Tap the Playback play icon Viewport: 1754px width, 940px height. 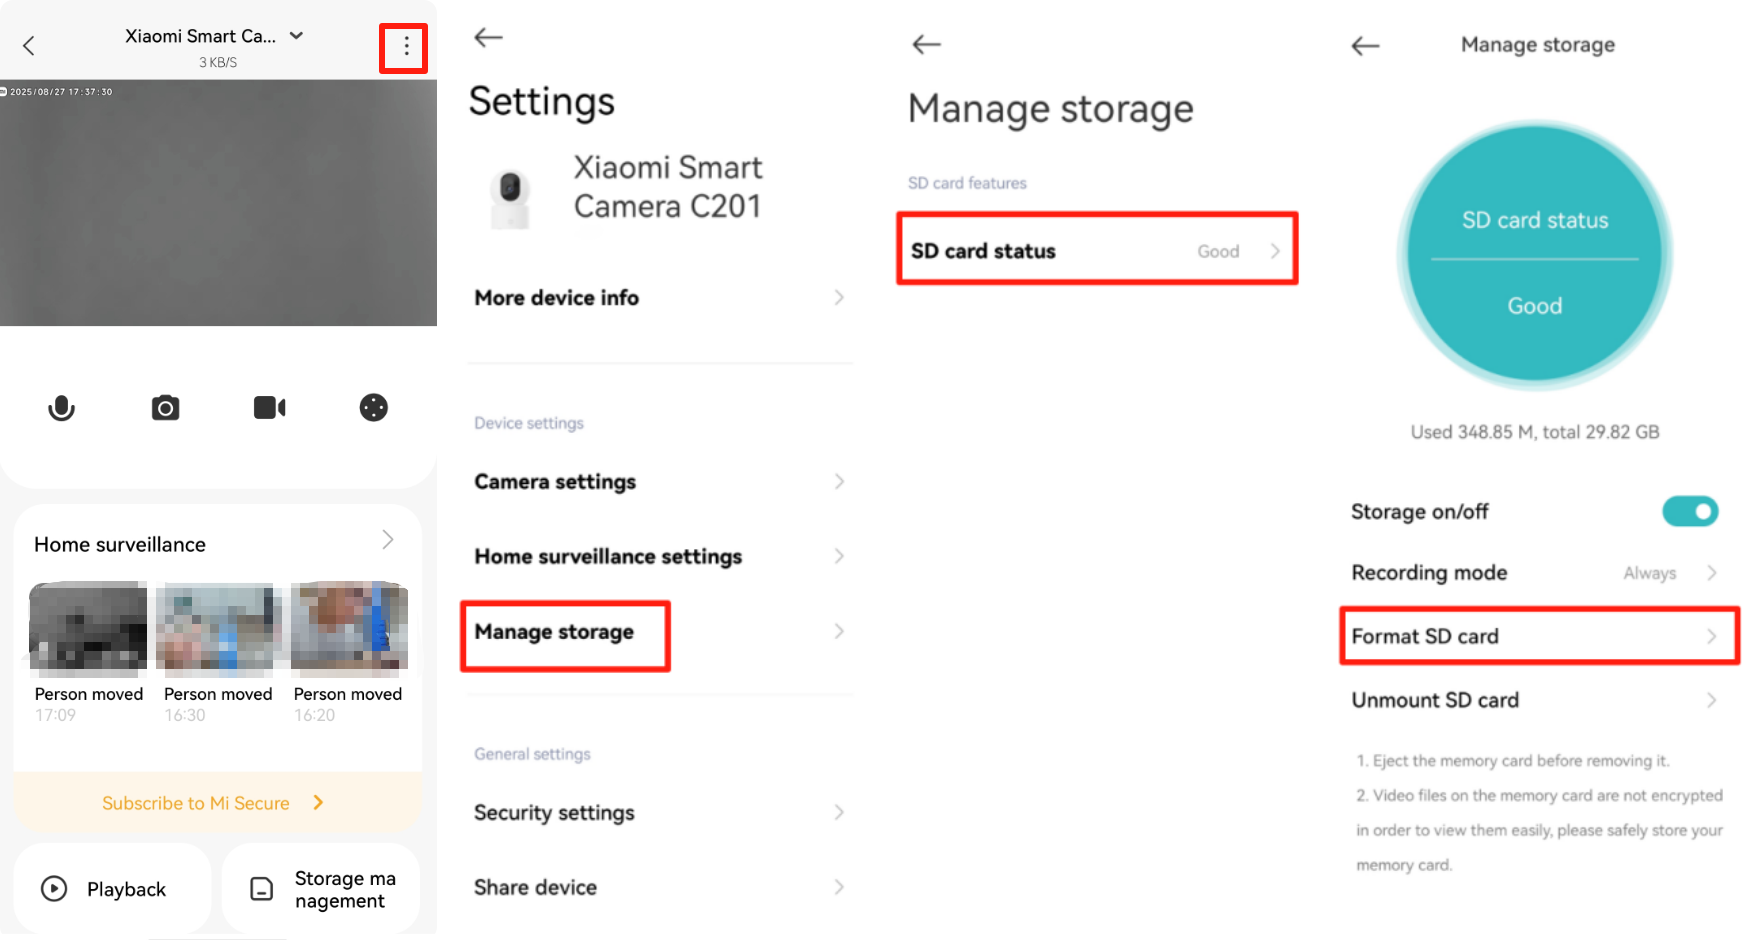click(x=54, y=889)
